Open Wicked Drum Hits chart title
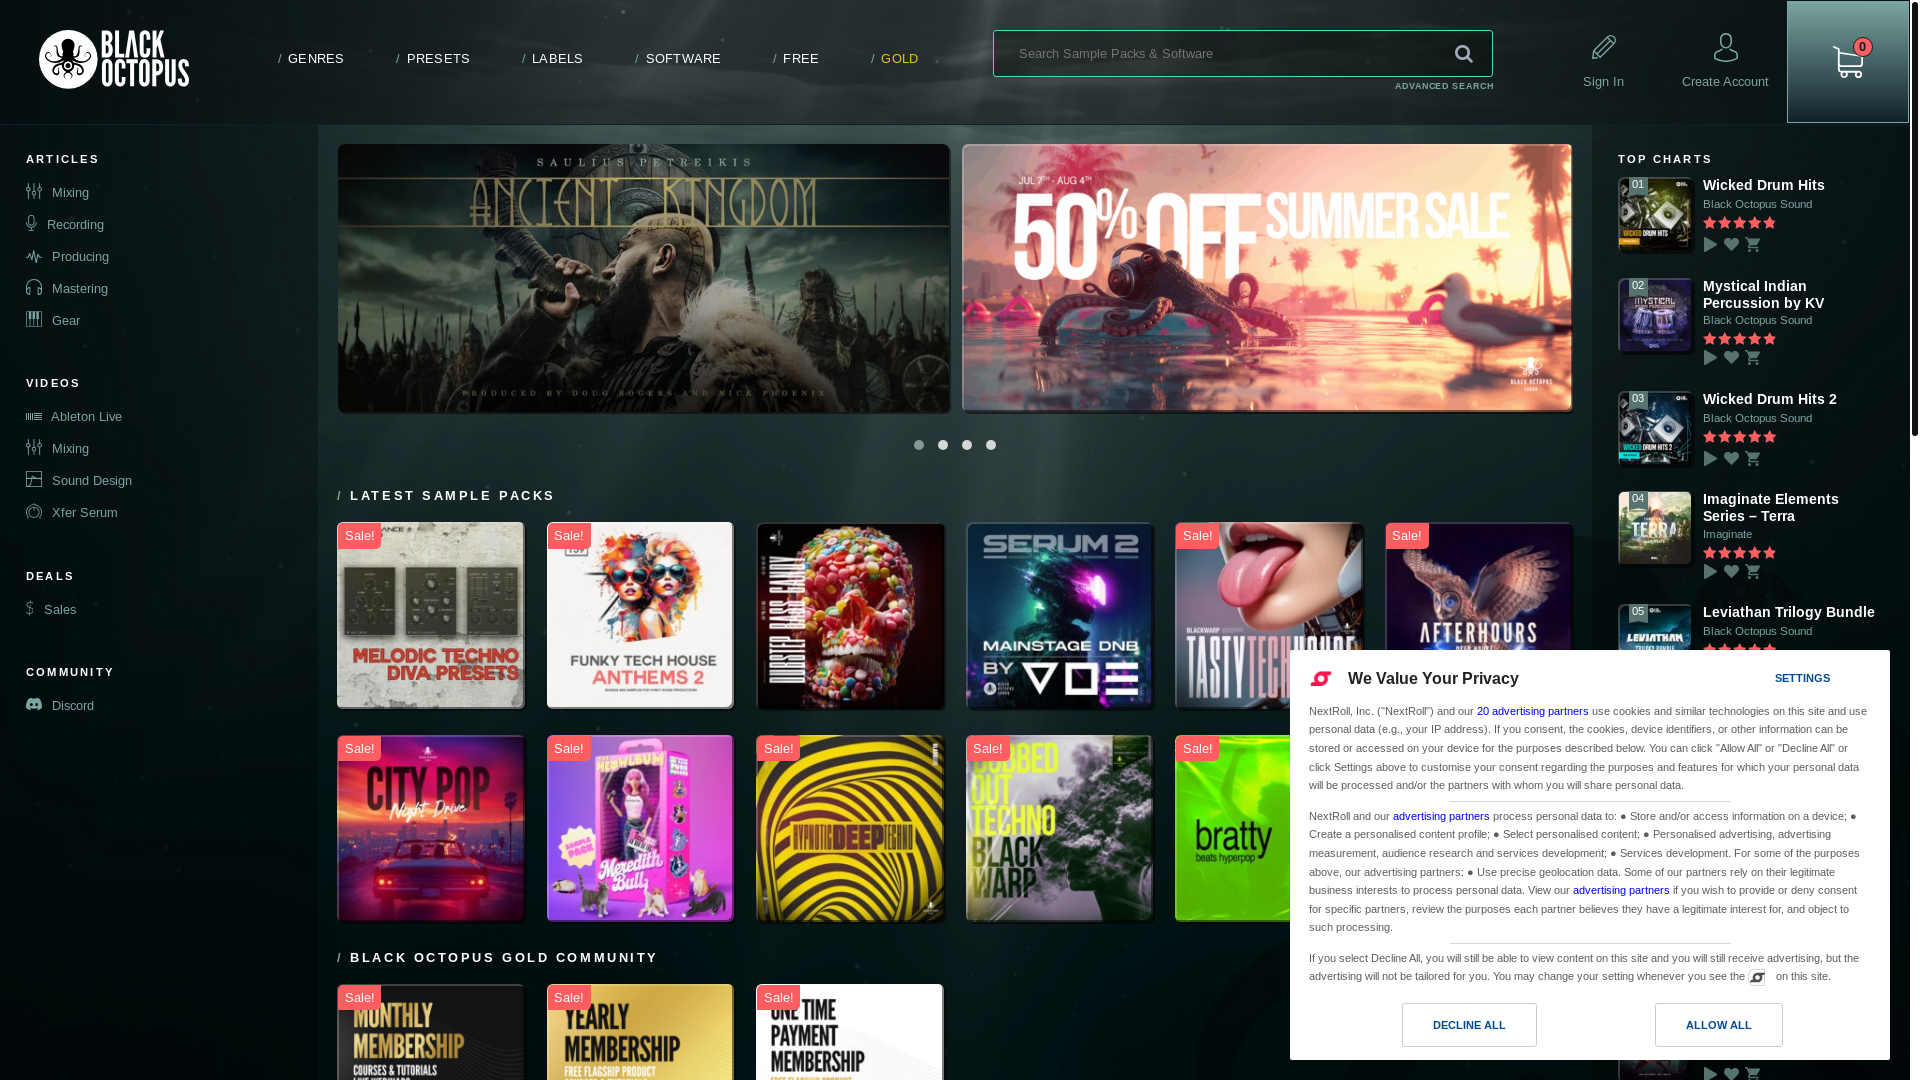 click(1763, 185)
